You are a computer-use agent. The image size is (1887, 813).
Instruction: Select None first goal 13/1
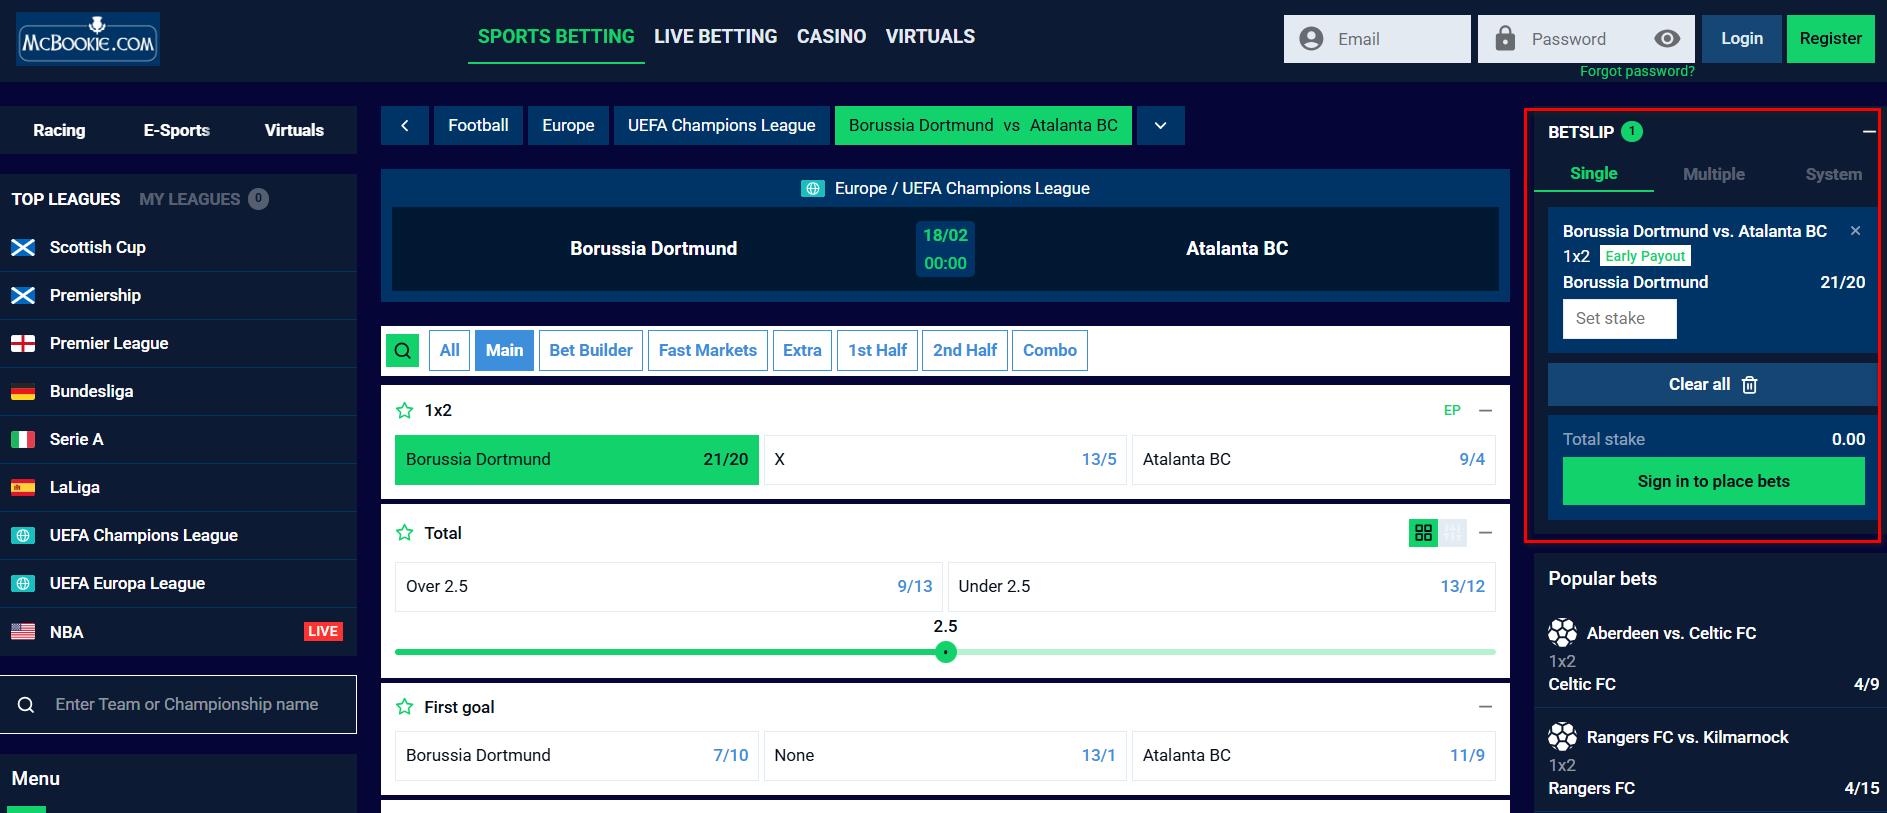coord(945,756)
